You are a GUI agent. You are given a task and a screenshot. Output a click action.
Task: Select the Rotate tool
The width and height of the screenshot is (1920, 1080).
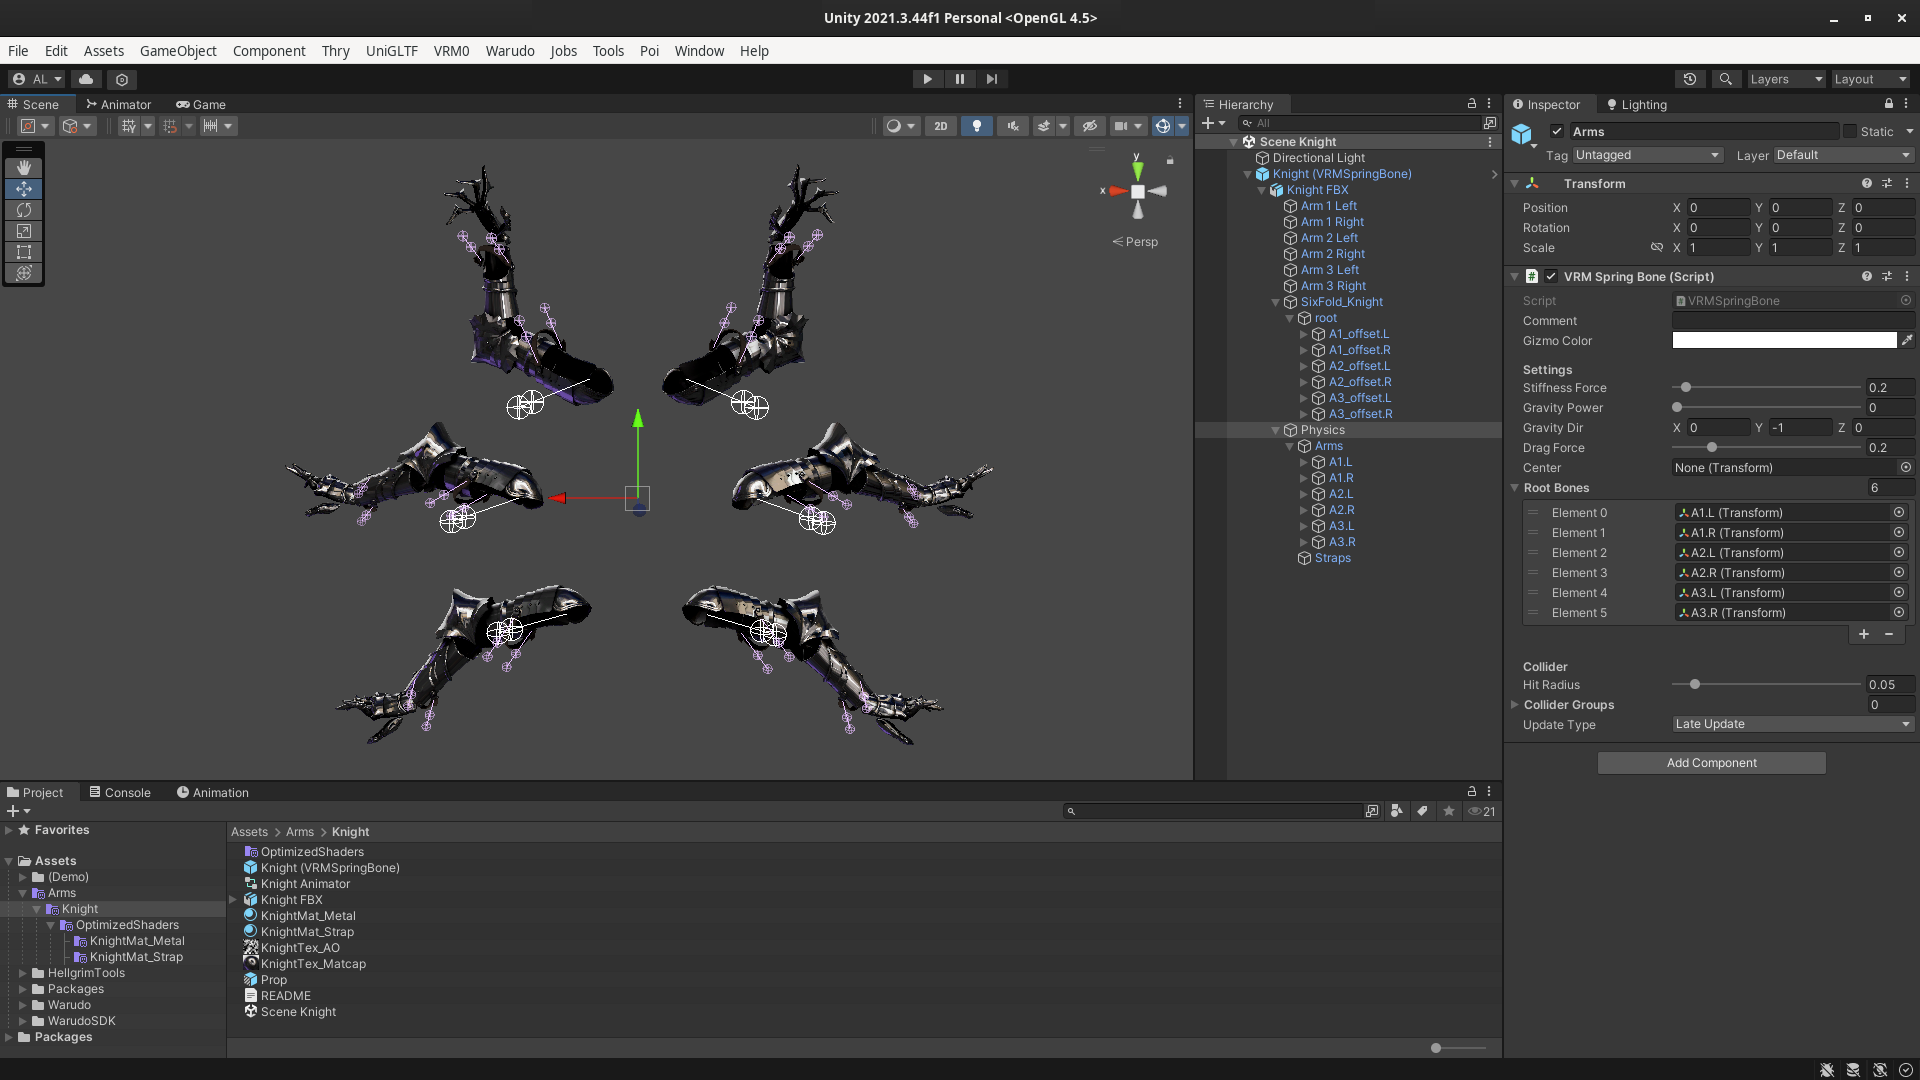tap(24, 210)
